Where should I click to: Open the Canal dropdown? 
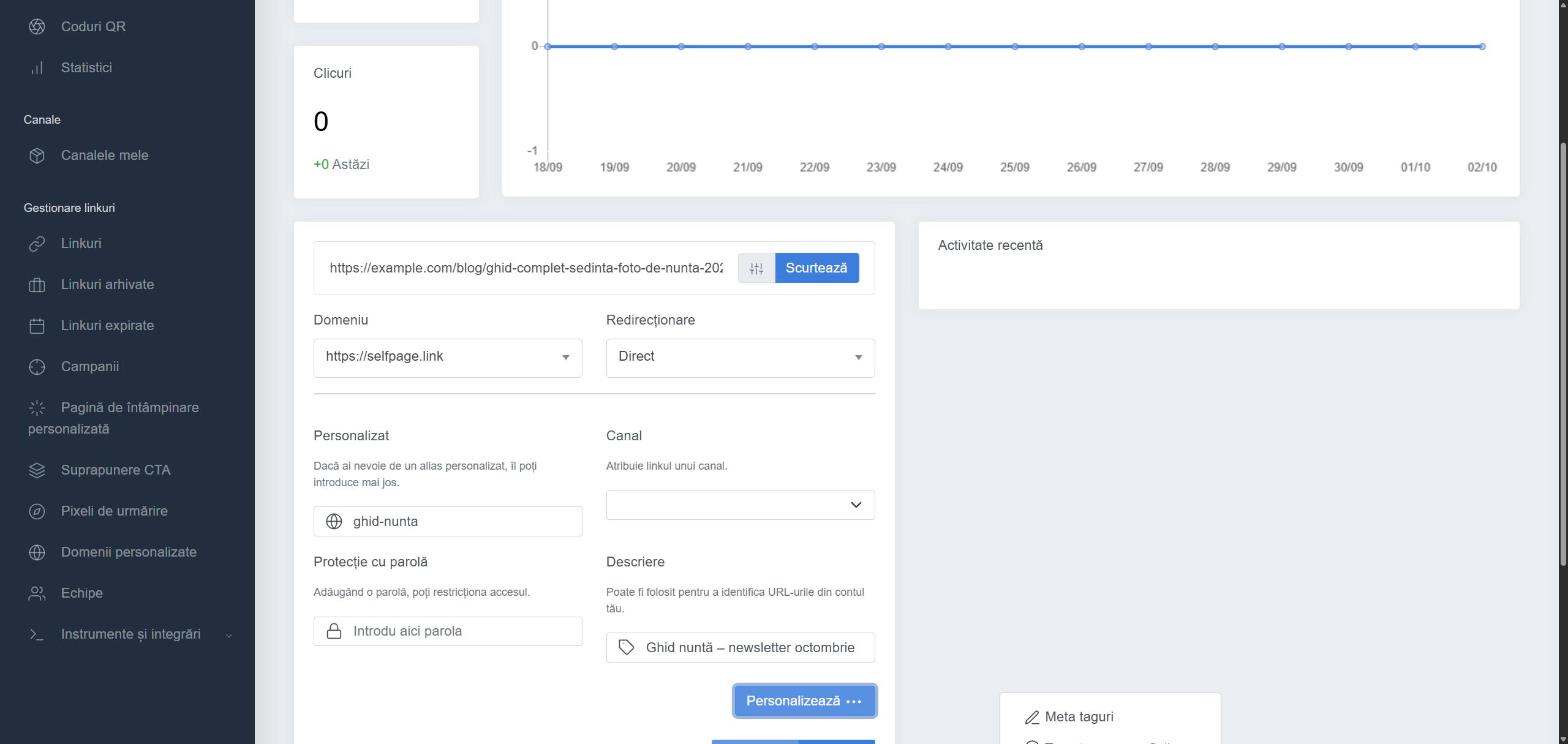pyautogui.click(x=740, y=505)
